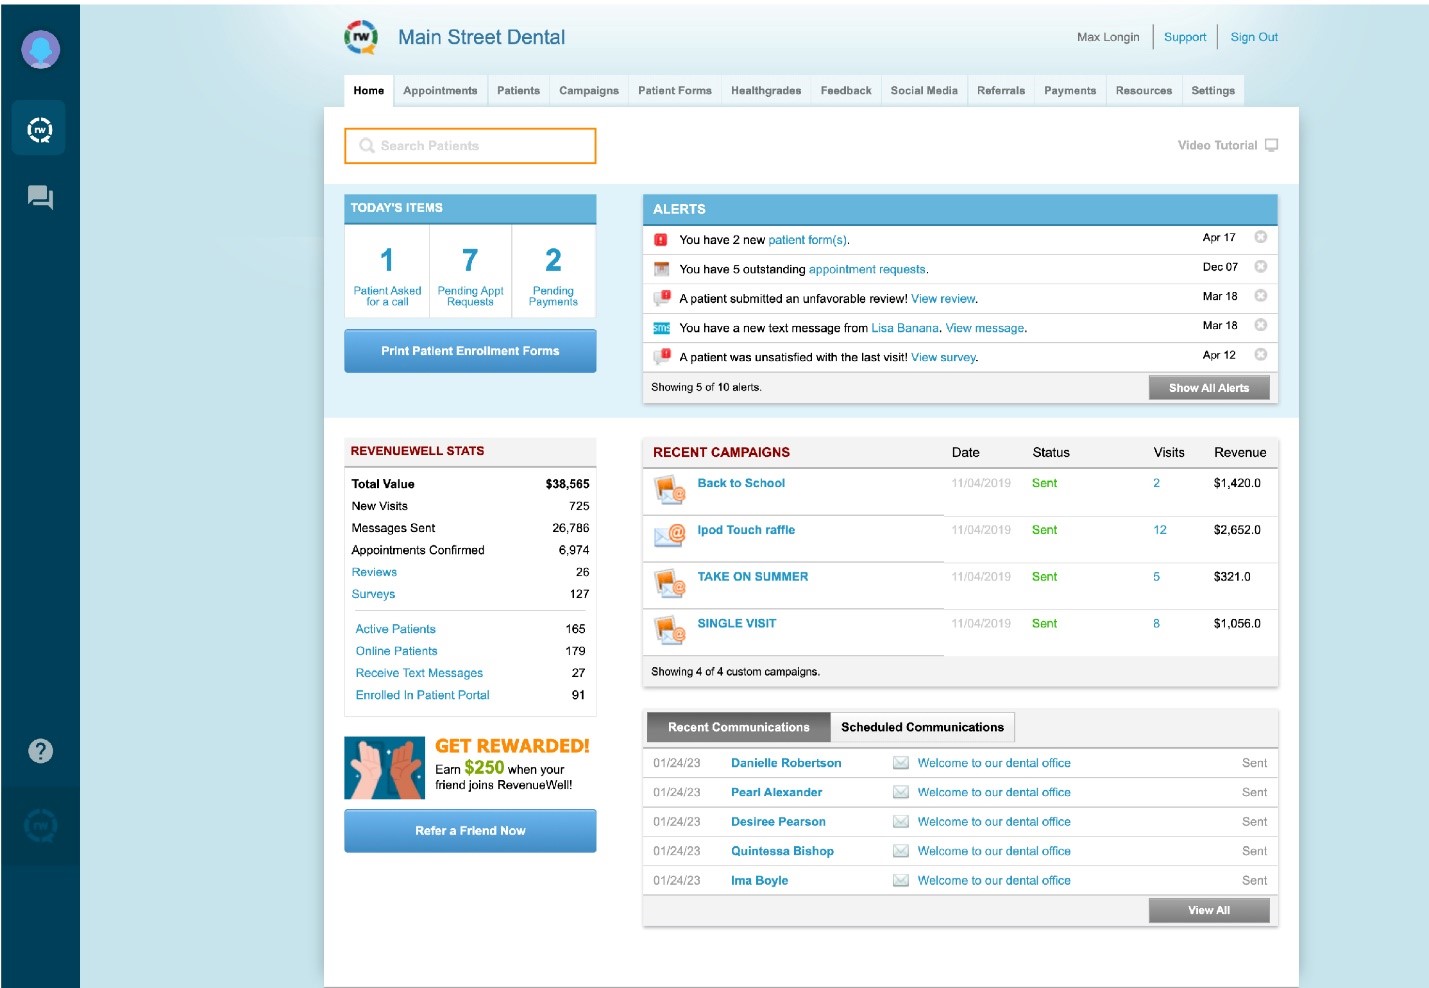Click envelope icon in Danielle Robertson row

tap(901, 763)
